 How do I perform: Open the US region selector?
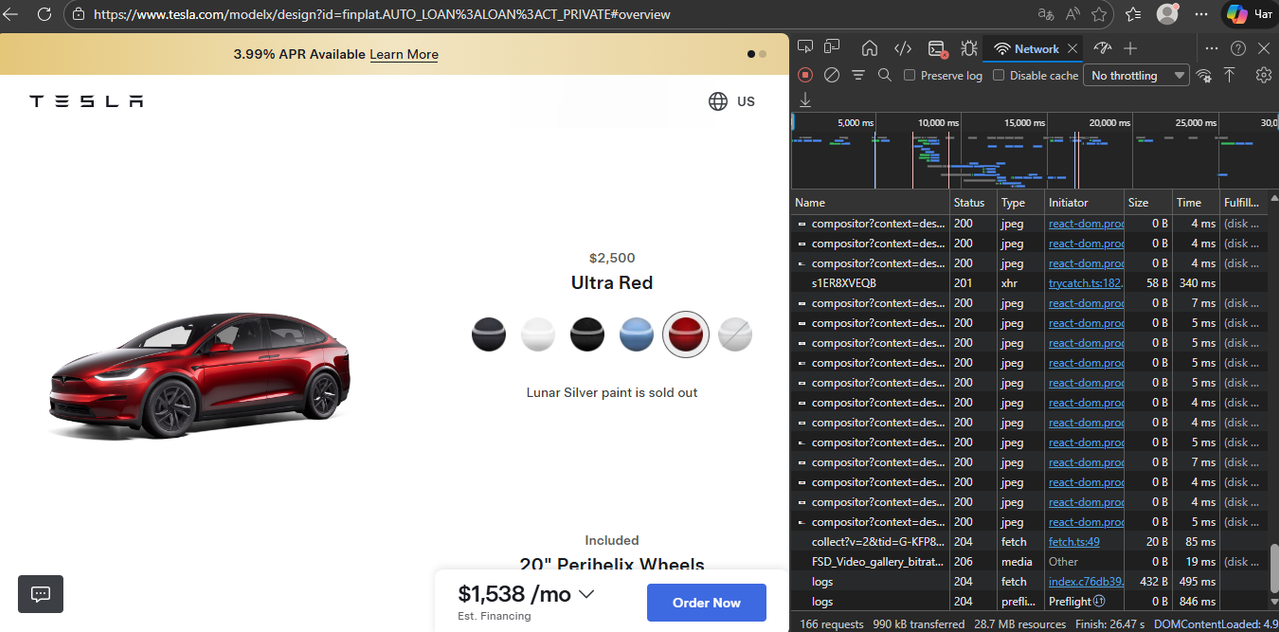coord(731,101)
